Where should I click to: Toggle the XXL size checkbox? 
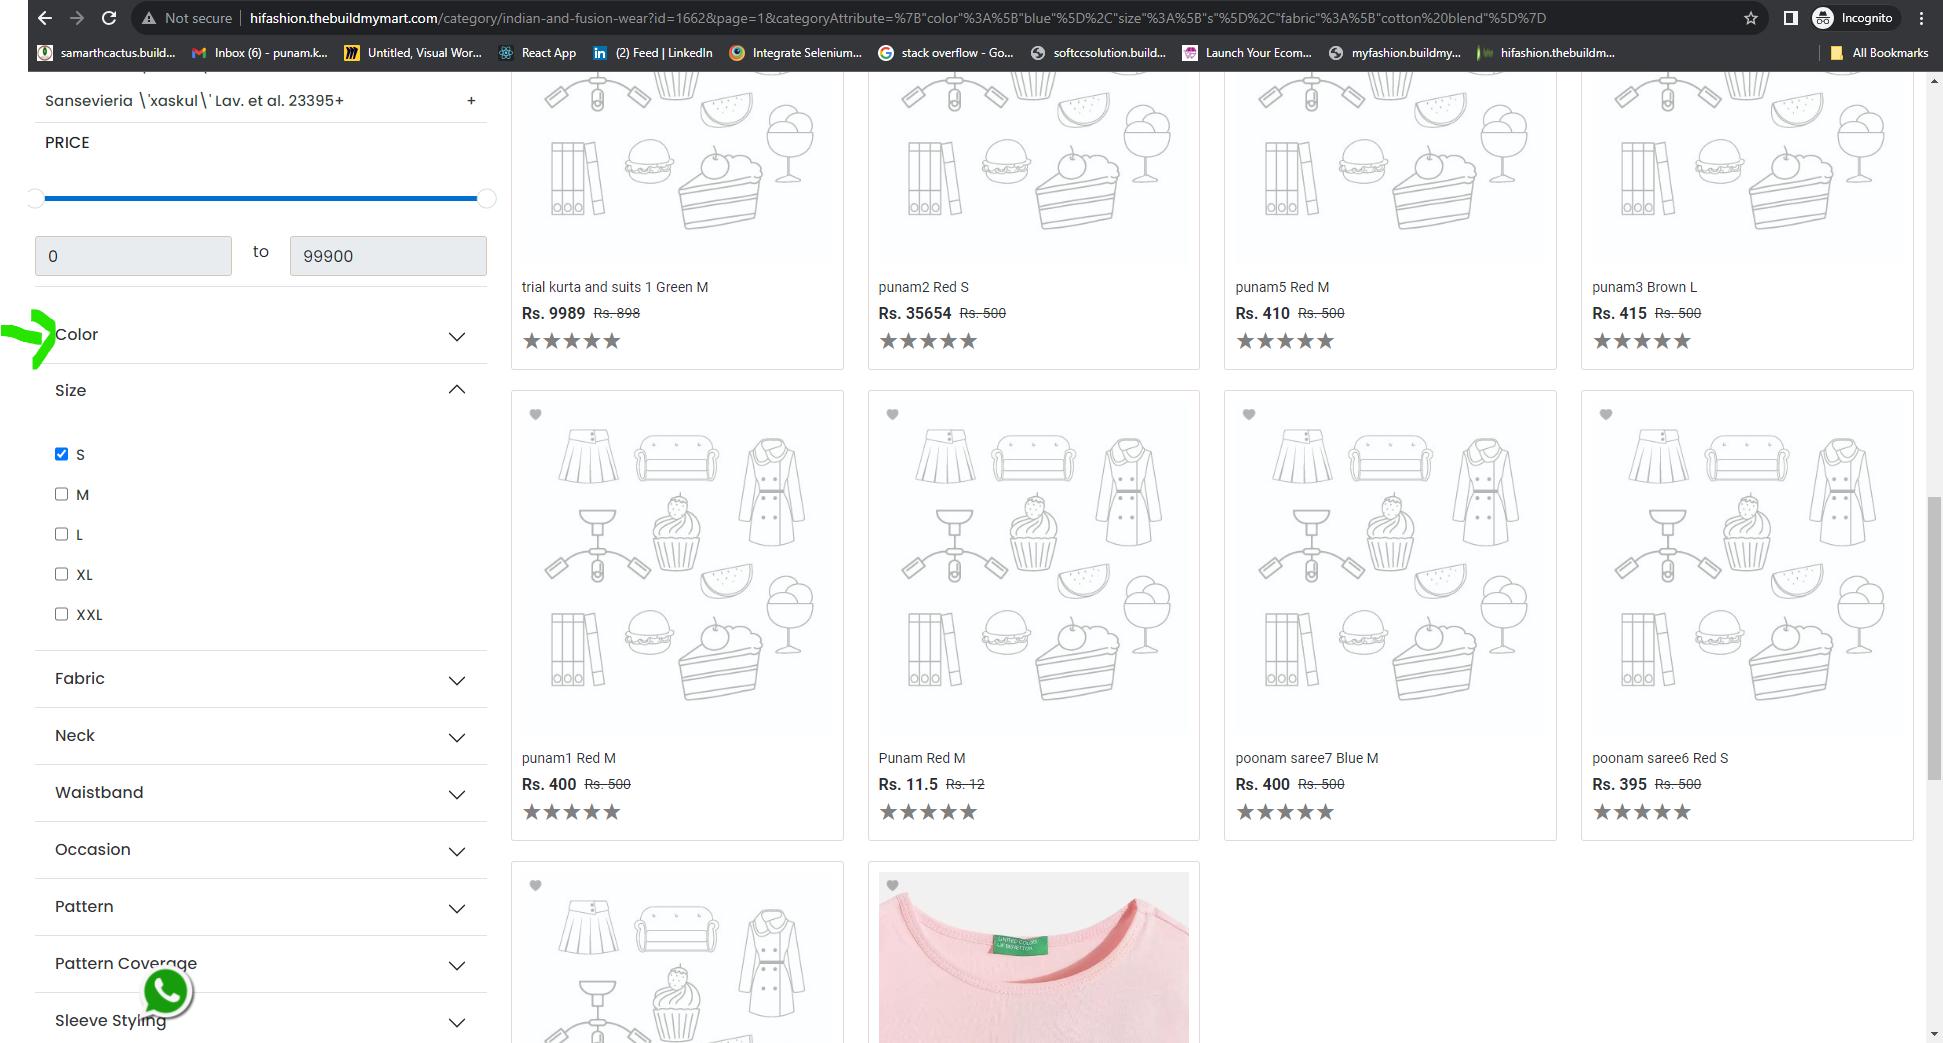[x=62, y=614]
